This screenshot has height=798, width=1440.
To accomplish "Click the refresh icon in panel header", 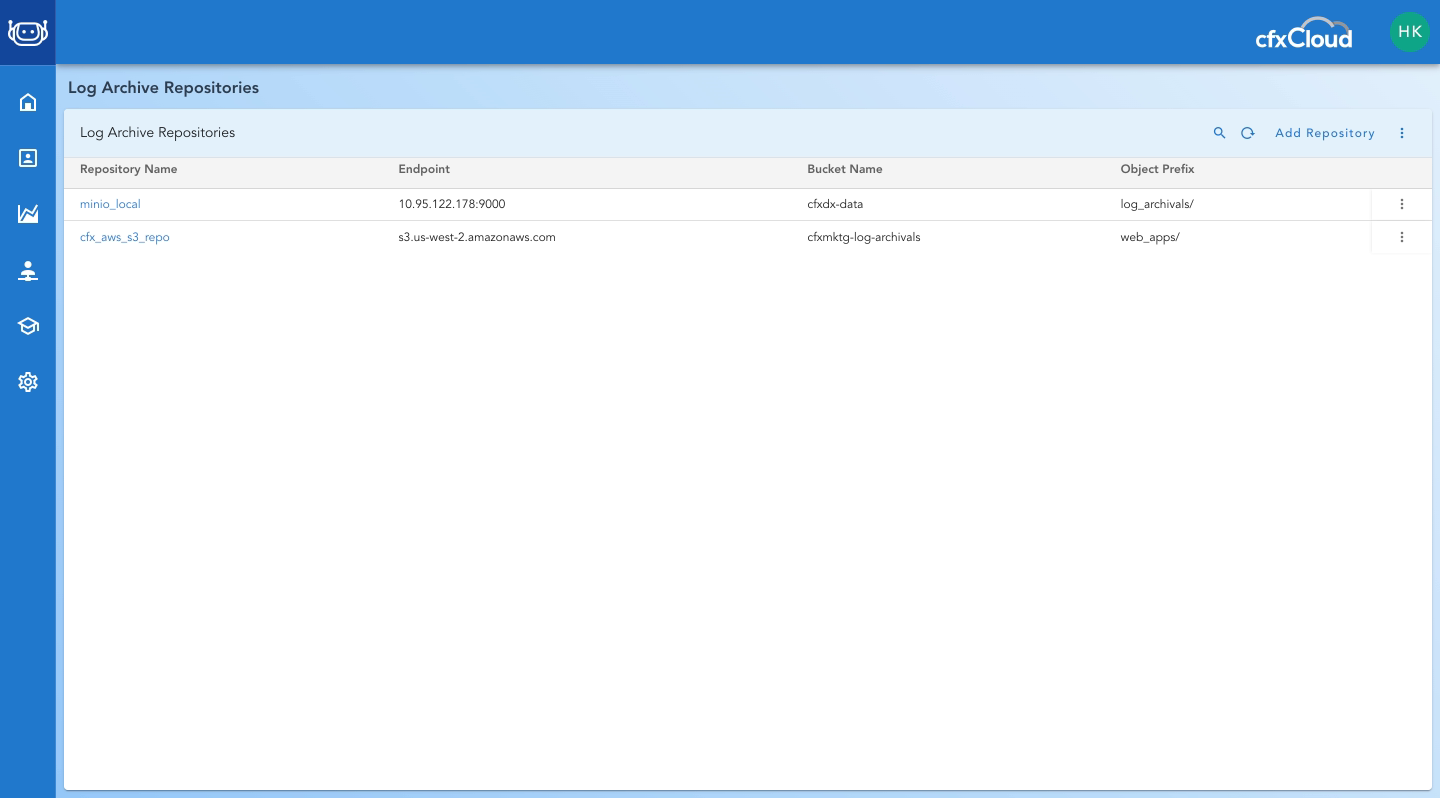I will click(1248, 133).
